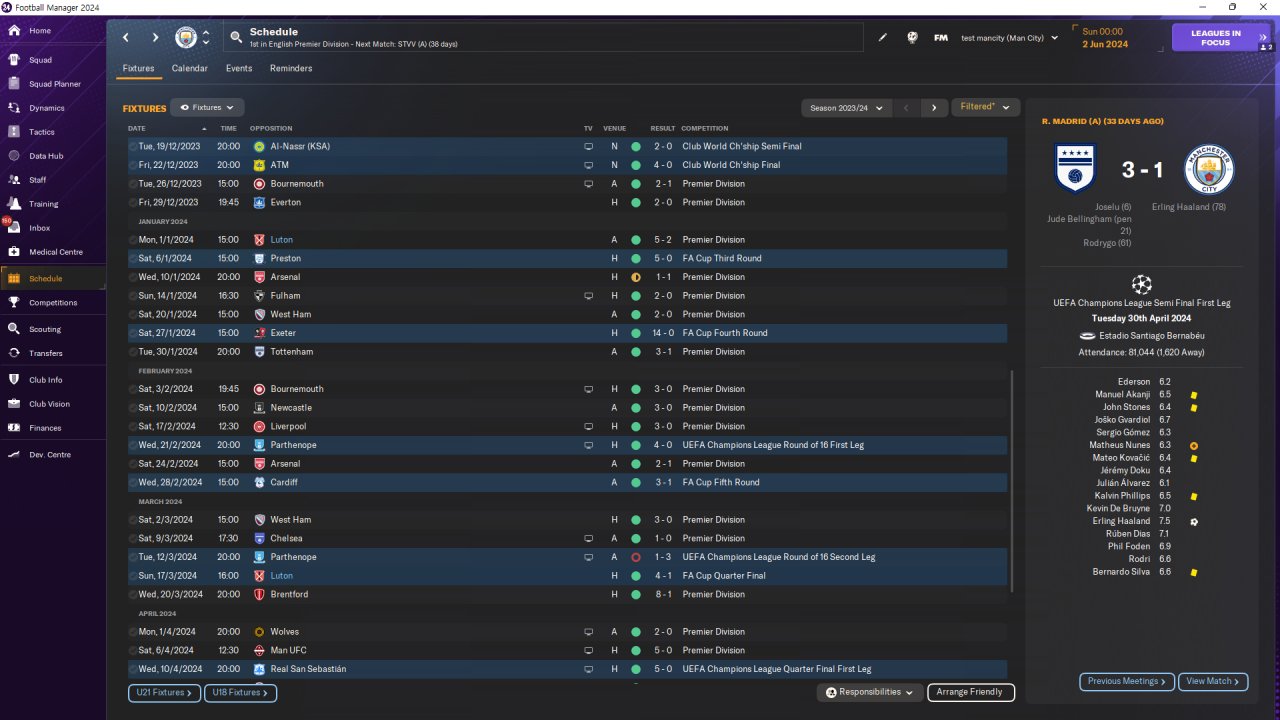Click Kevin De Bruyne in the ratings list
This screenshot has width=1280, height=720.
click(1118, 508)
